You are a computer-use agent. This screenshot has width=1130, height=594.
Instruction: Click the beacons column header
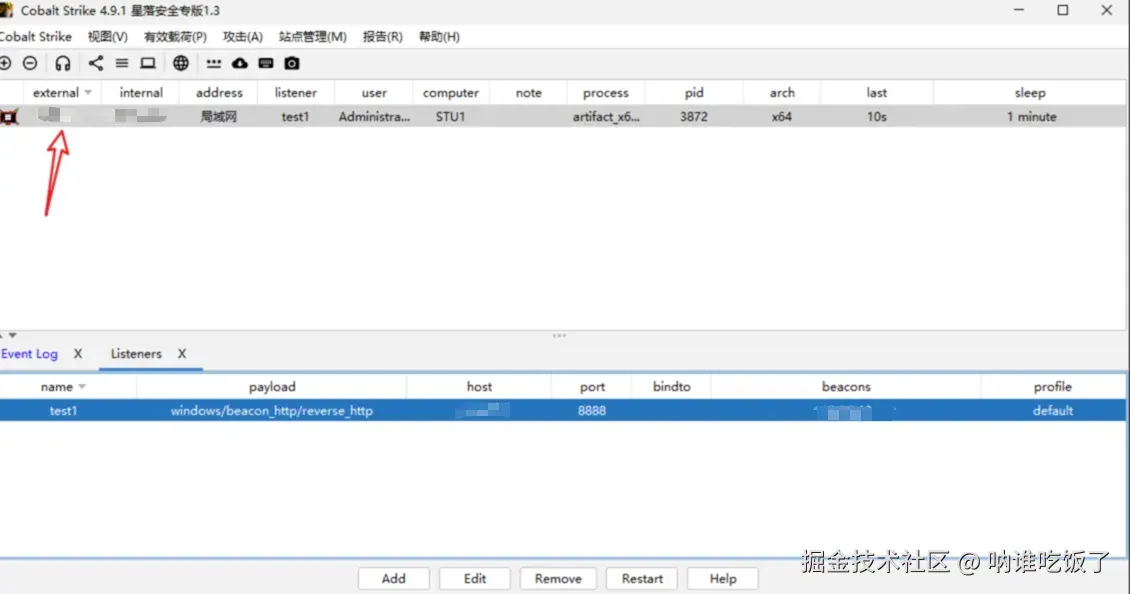click(846, 387)
